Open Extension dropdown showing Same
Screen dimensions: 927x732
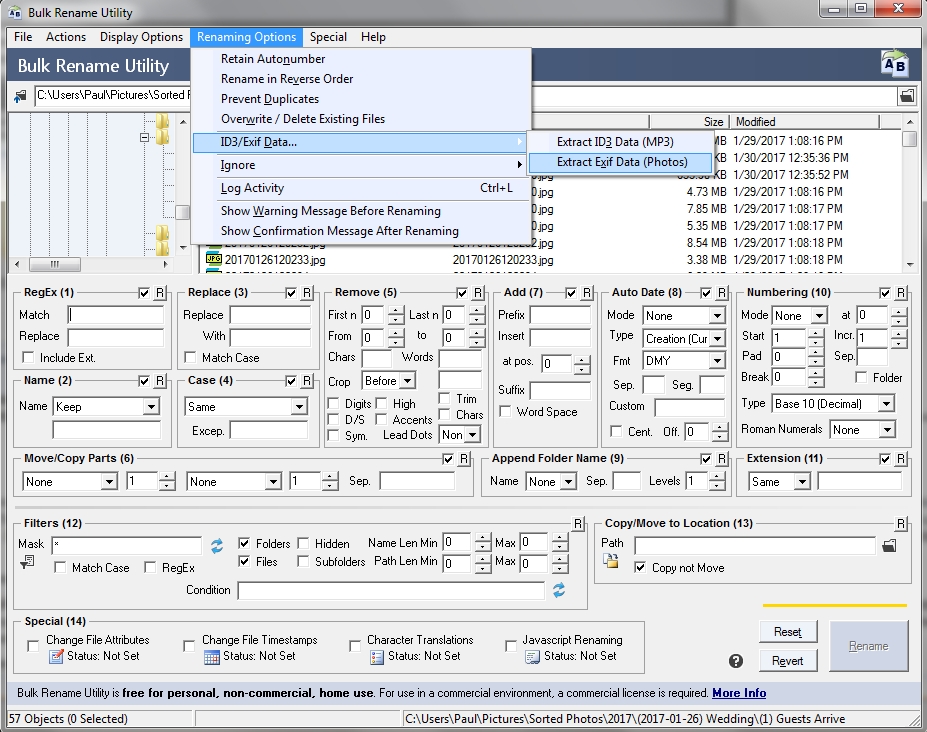pyautogui.click(x=802, y=482)
